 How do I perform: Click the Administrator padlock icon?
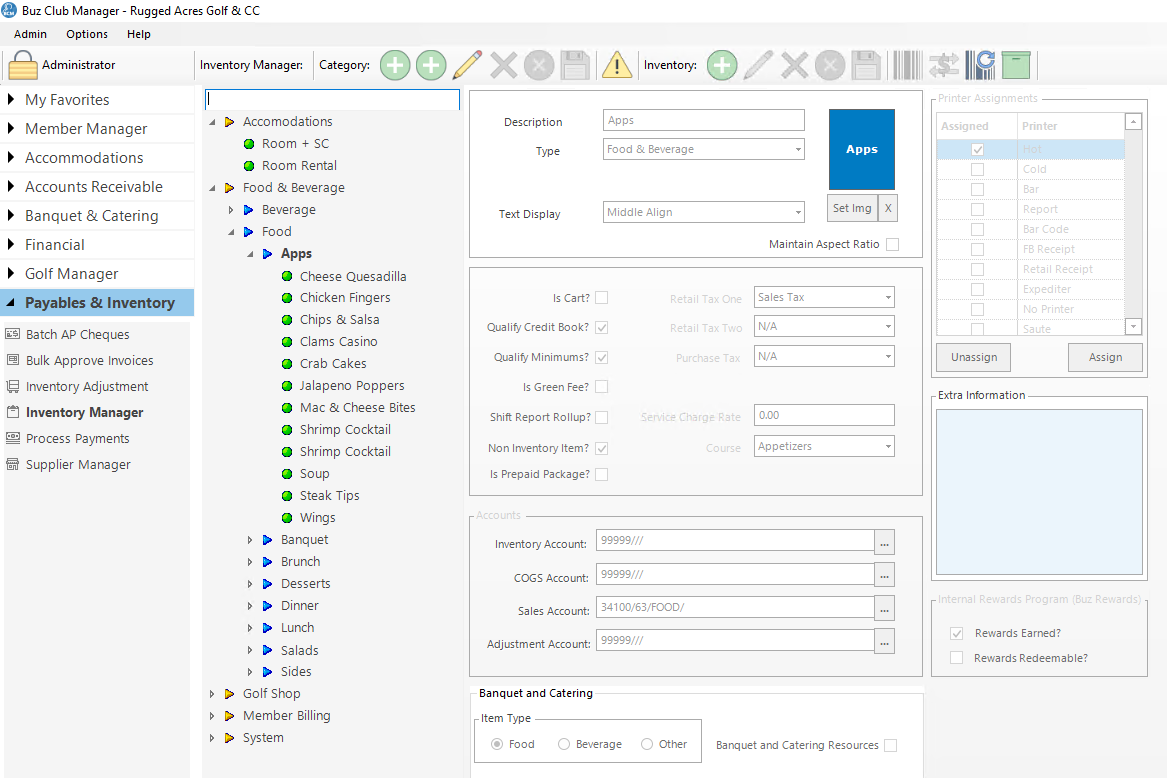click(x=22, y=65)
